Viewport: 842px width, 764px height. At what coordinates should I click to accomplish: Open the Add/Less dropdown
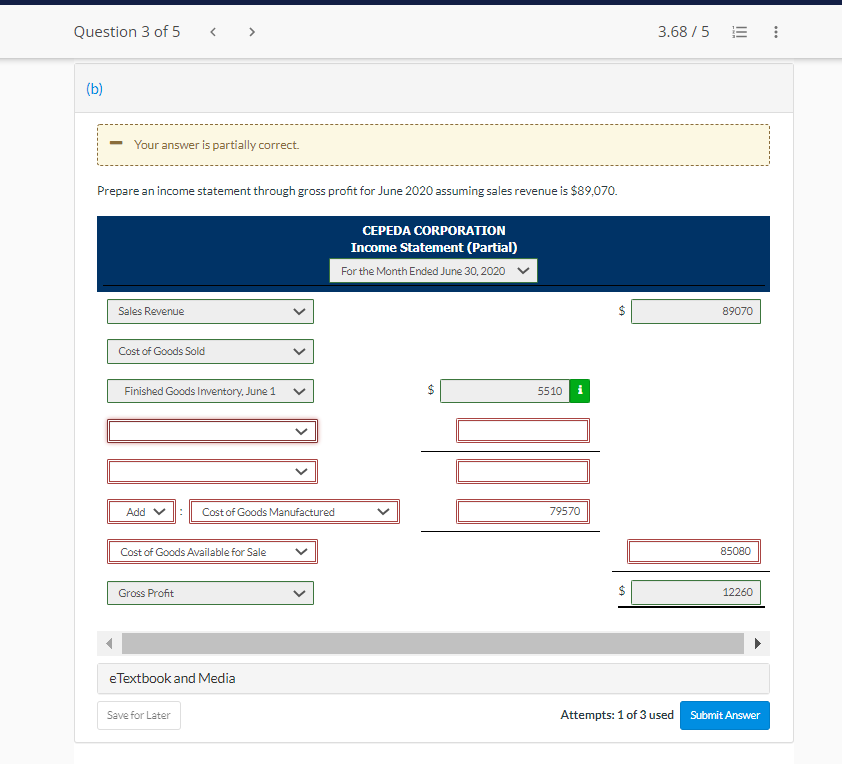coord(142,512)
